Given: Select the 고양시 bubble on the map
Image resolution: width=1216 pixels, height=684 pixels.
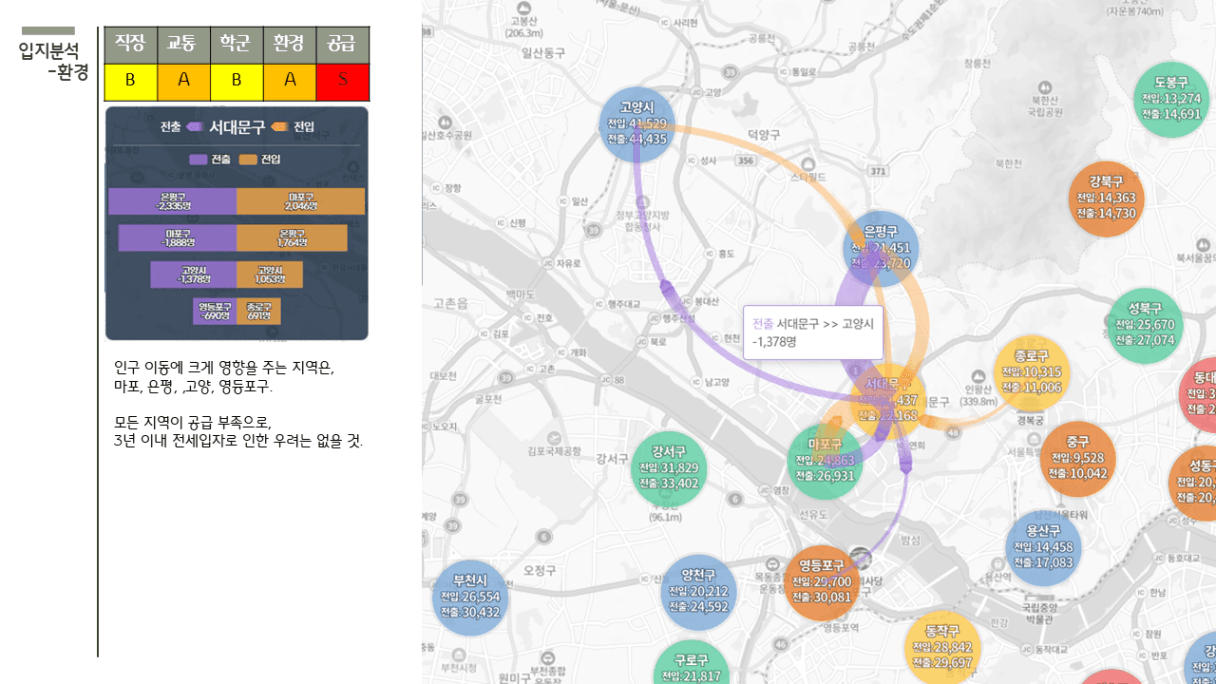Looking at the screenshot, I should click(636, 123).
